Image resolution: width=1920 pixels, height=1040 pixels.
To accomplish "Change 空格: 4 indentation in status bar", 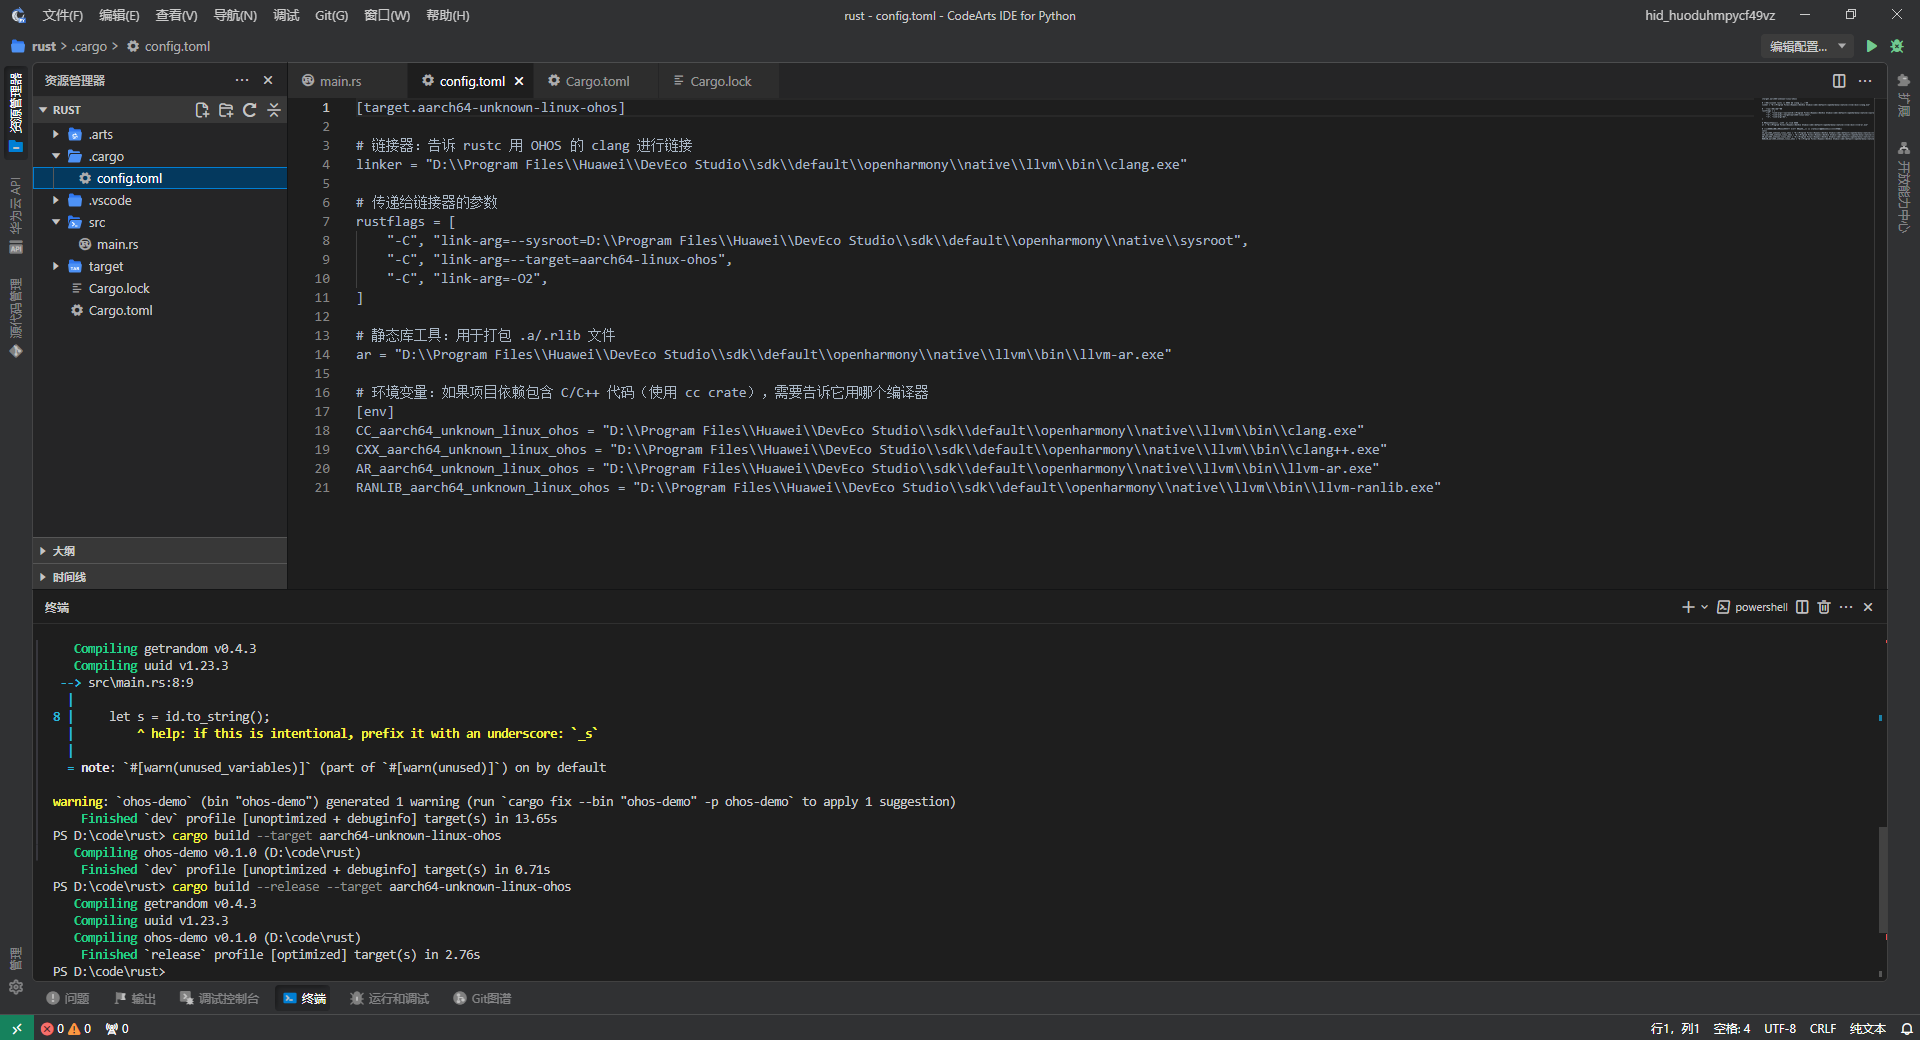I will click(1732, 1028).
